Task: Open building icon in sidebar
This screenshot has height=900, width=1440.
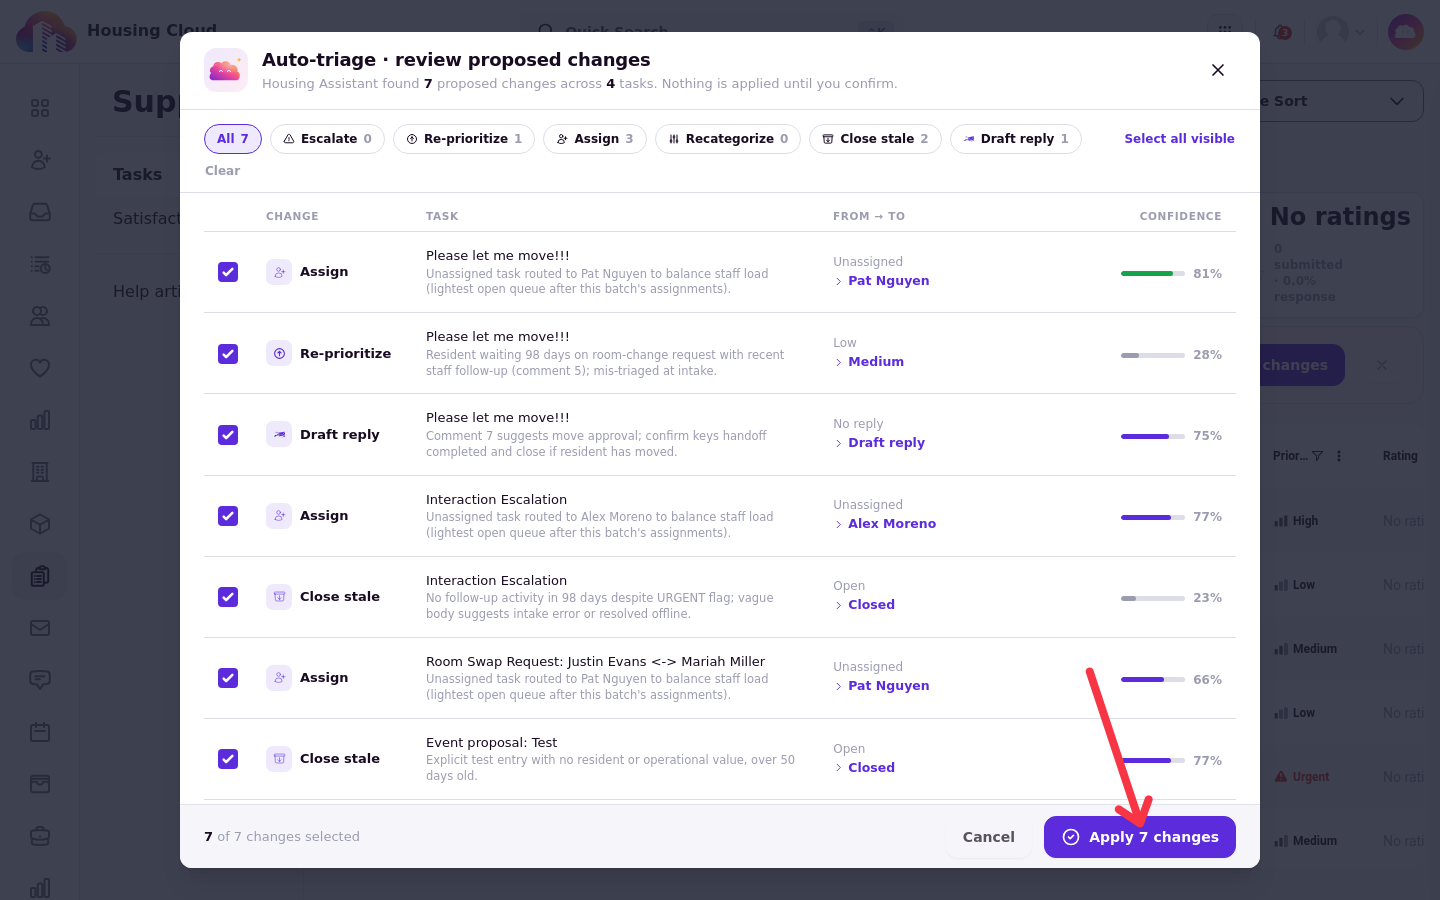Action: (40, 472)
